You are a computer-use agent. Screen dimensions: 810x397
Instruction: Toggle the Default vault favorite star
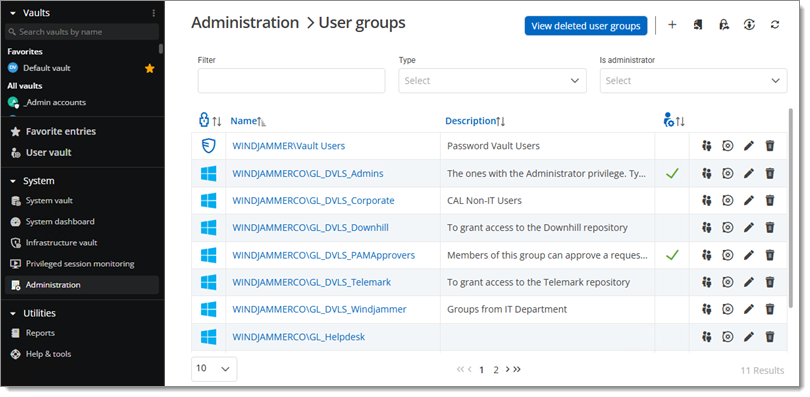(149, 68)
